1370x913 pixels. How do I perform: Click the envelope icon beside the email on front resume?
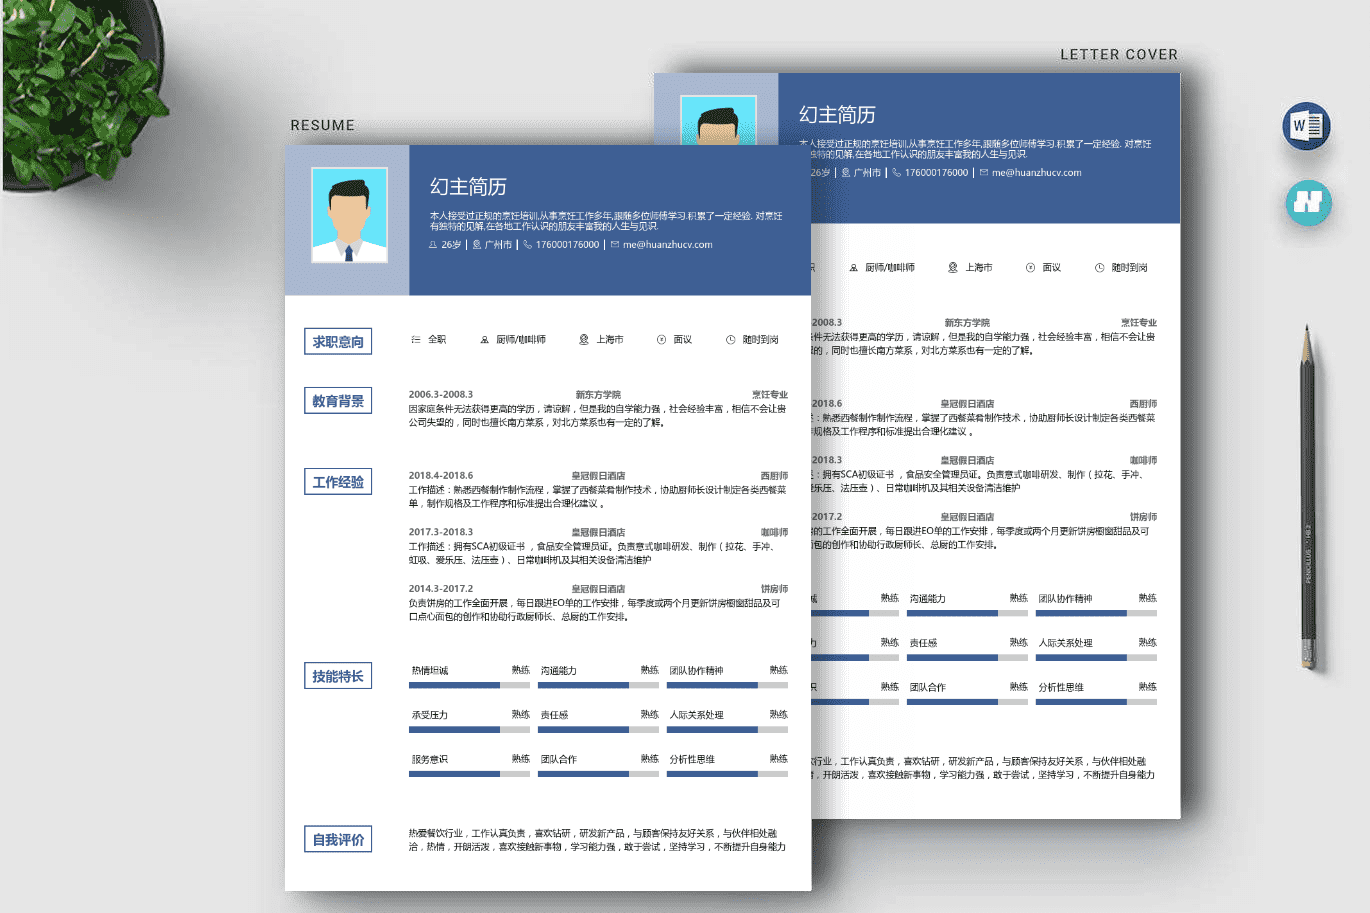[615, 245]
